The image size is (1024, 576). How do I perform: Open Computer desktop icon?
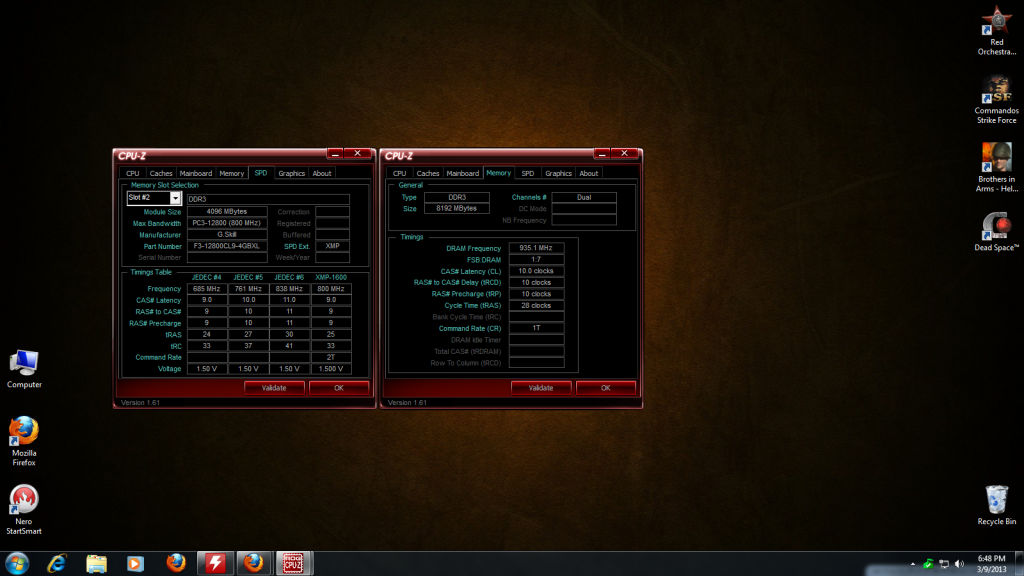pos(24,369)
